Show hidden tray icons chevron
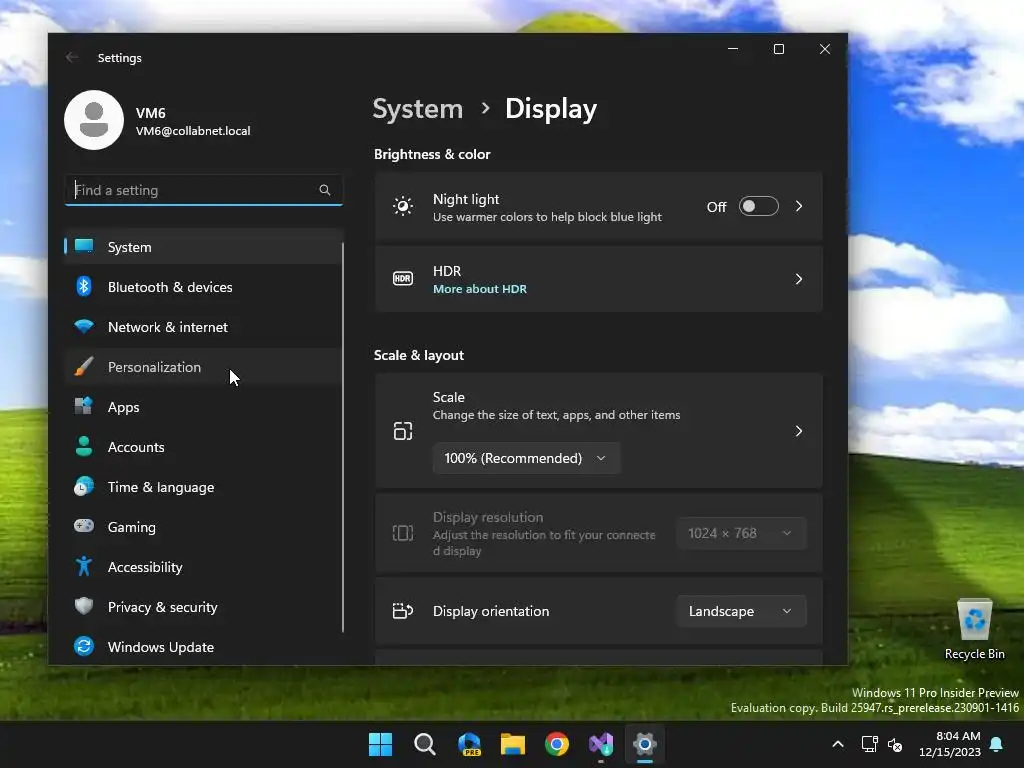The width and height of the screenshot is (1024, 768). tap(838, 744)
